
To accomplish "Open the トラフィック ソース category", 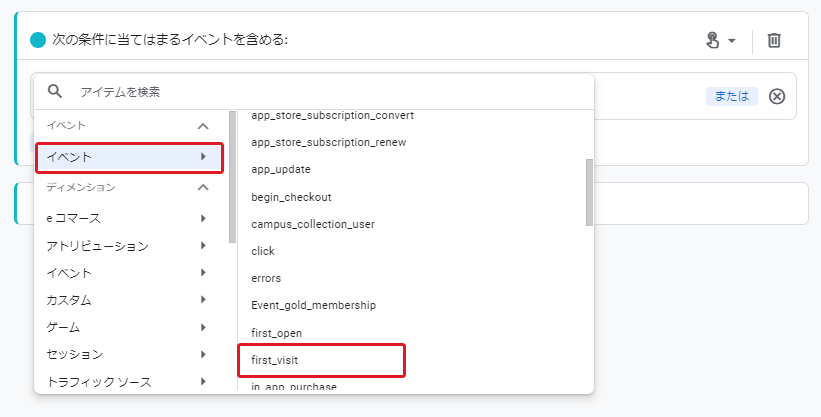I will tap(129, 382).
